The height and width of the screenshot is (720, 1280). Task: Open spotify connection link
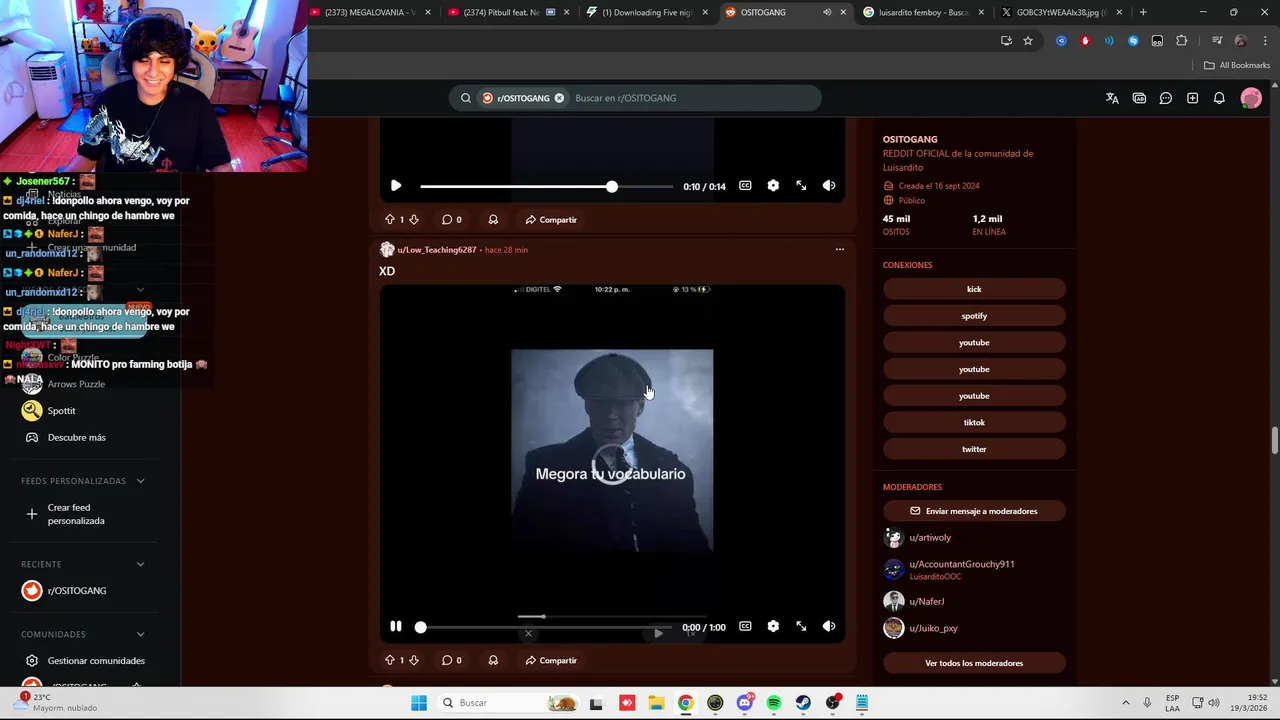click(974, 316)
